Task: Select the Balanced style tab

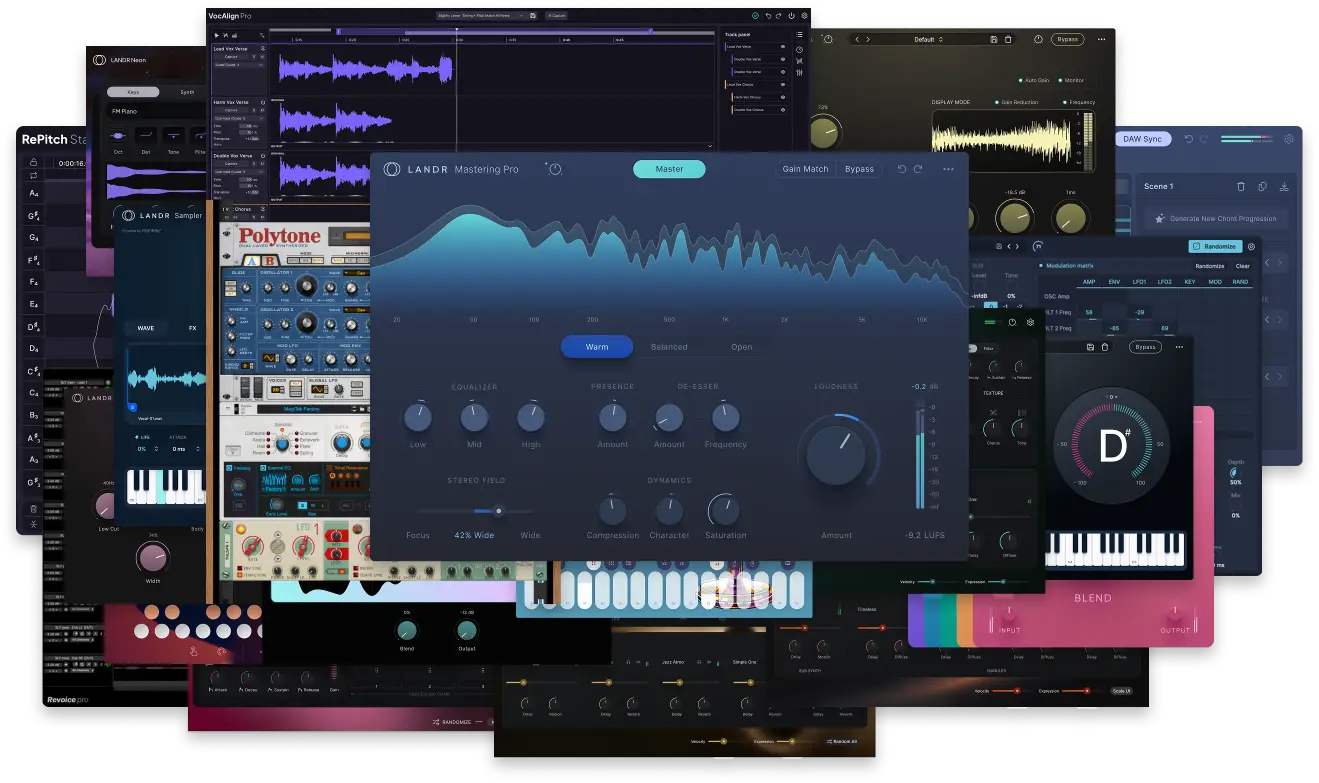Action: (669, 347)
